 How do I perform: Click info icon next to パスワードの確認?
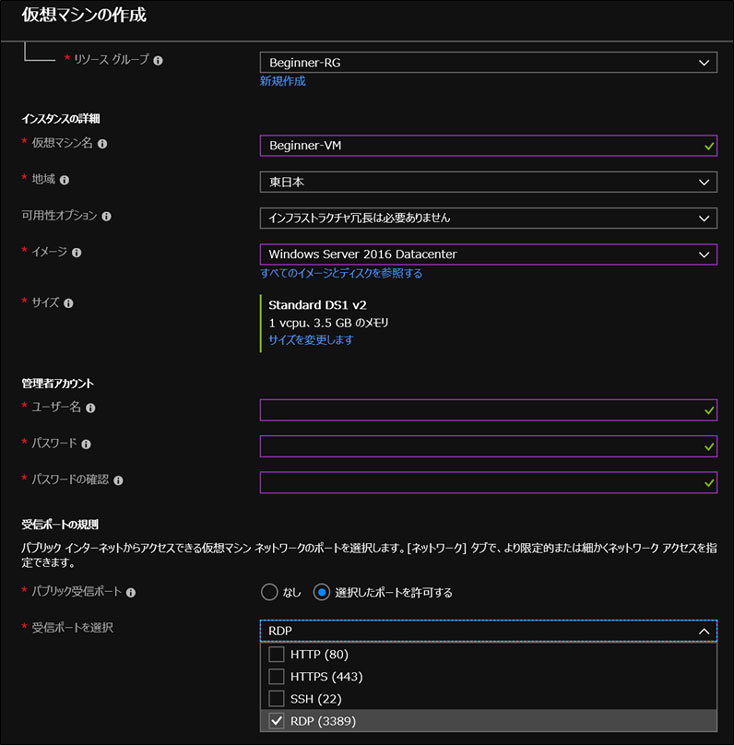(118, 480)
